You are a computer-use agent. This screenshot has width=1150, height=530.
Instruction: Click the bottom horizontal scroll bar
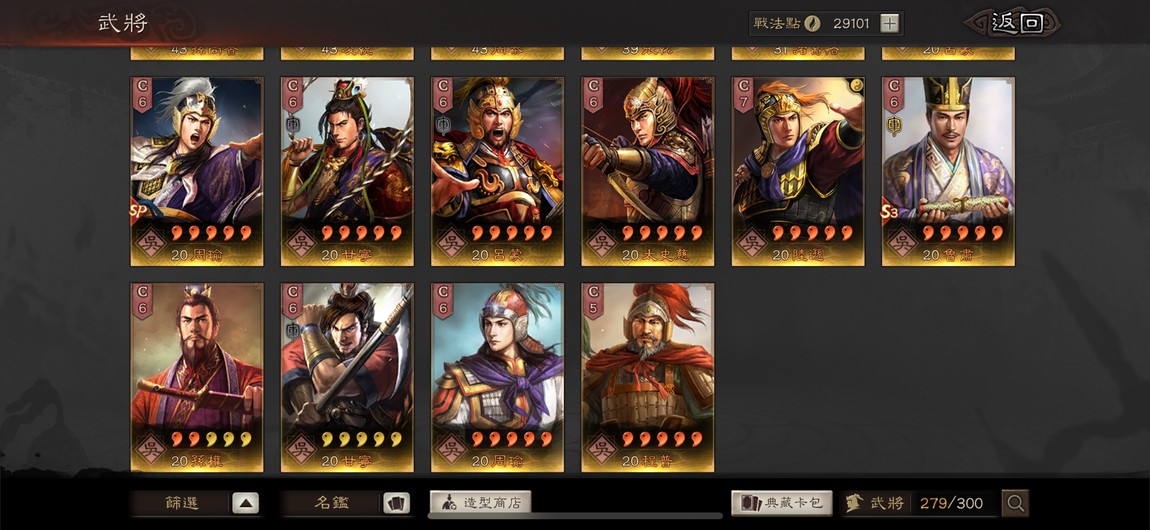click(x=575, y=515)
